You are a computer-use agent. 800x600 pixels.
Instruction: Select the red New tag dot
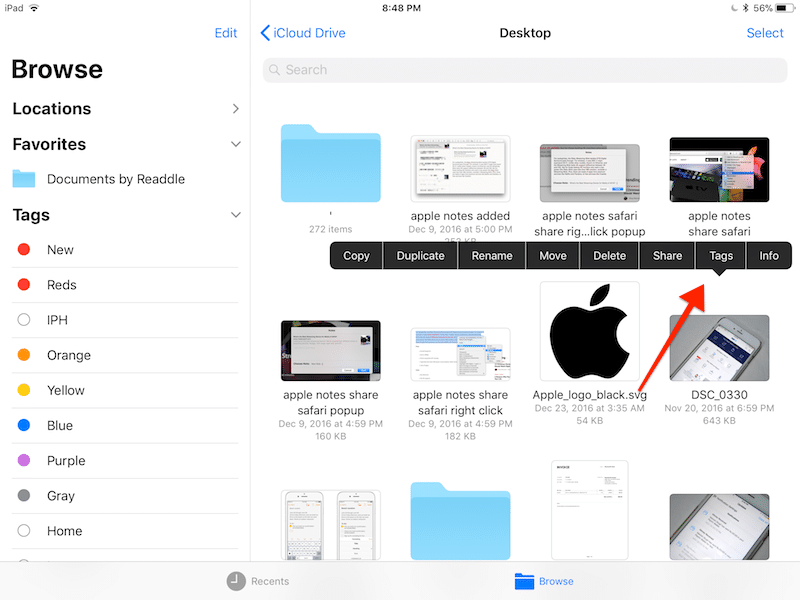24,250
